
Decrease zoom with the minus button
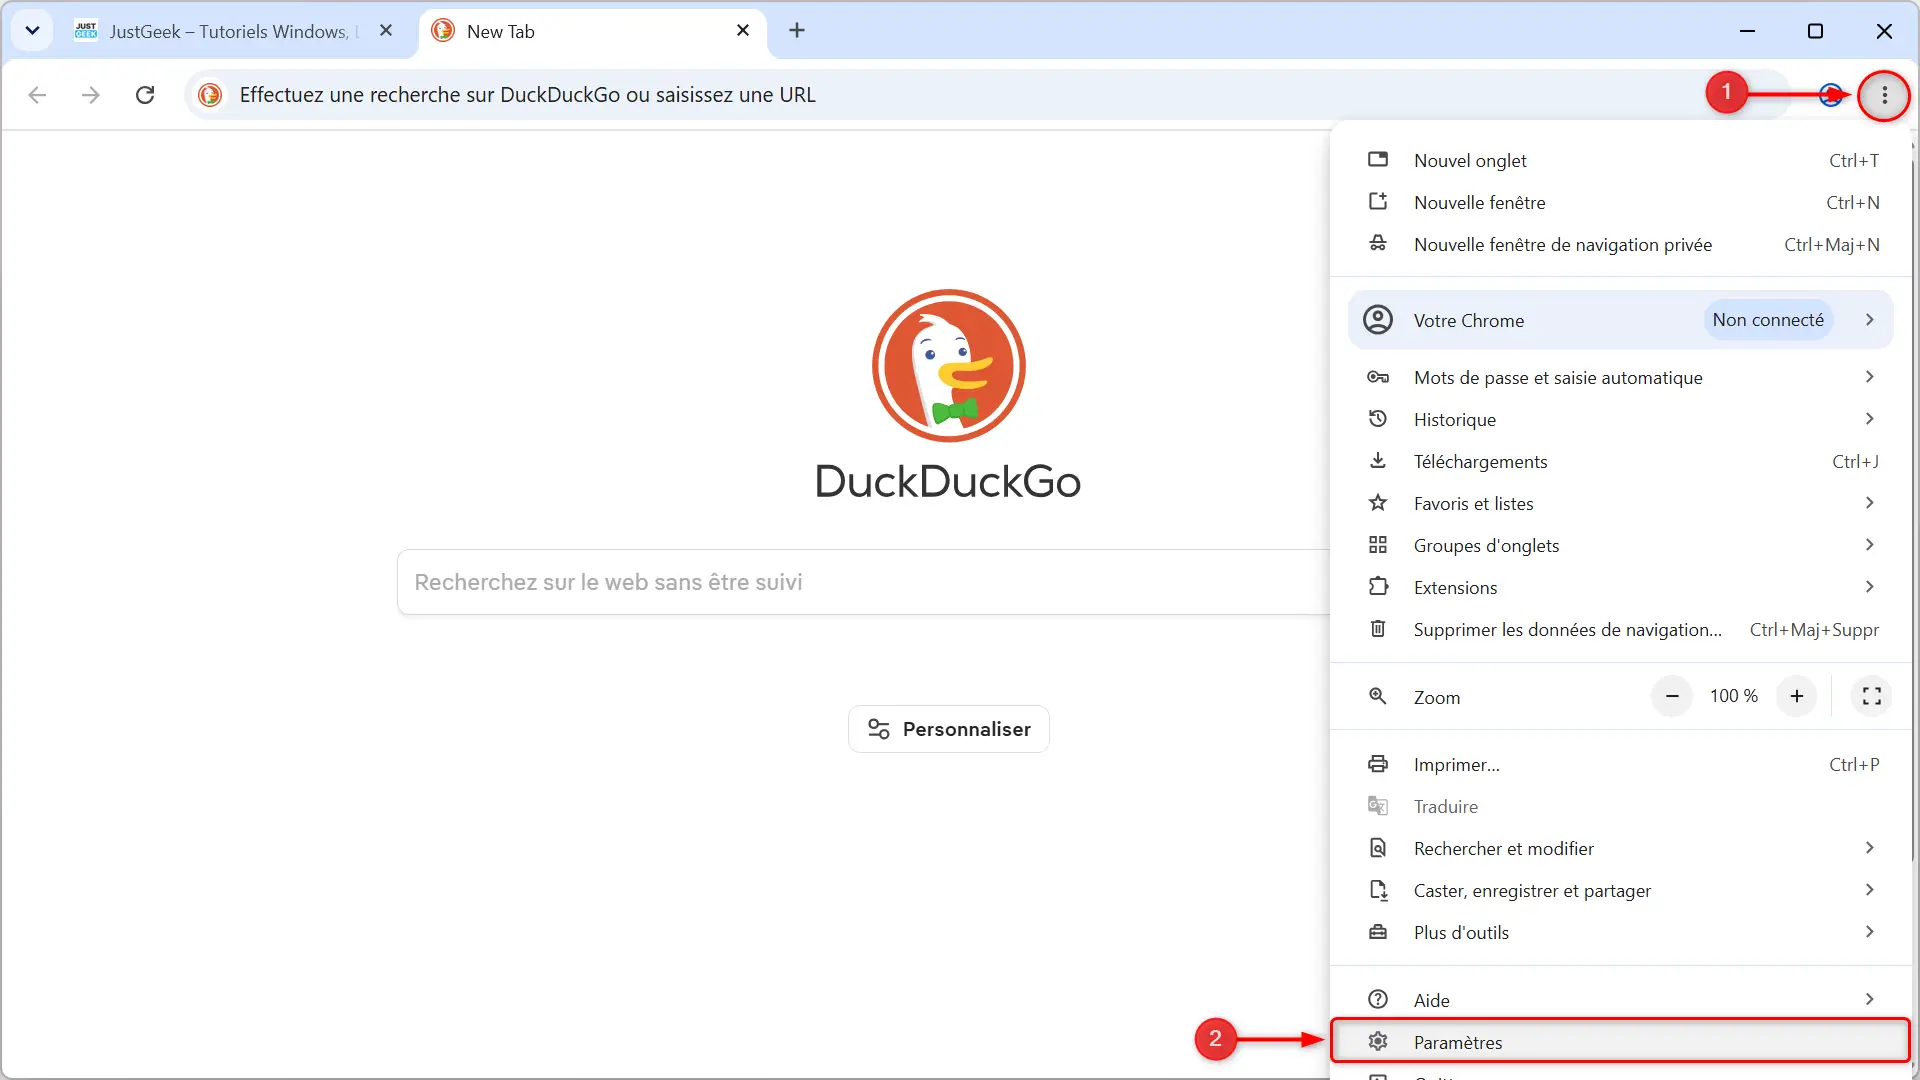pyautogui.click(x=1672, y=696)
